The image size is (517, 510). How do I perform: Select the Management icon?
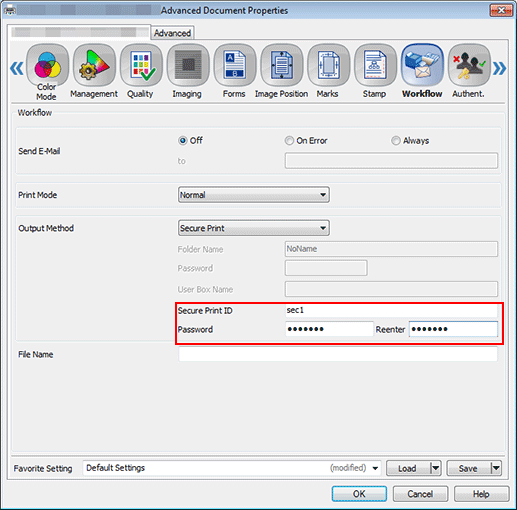pos(94,65)
